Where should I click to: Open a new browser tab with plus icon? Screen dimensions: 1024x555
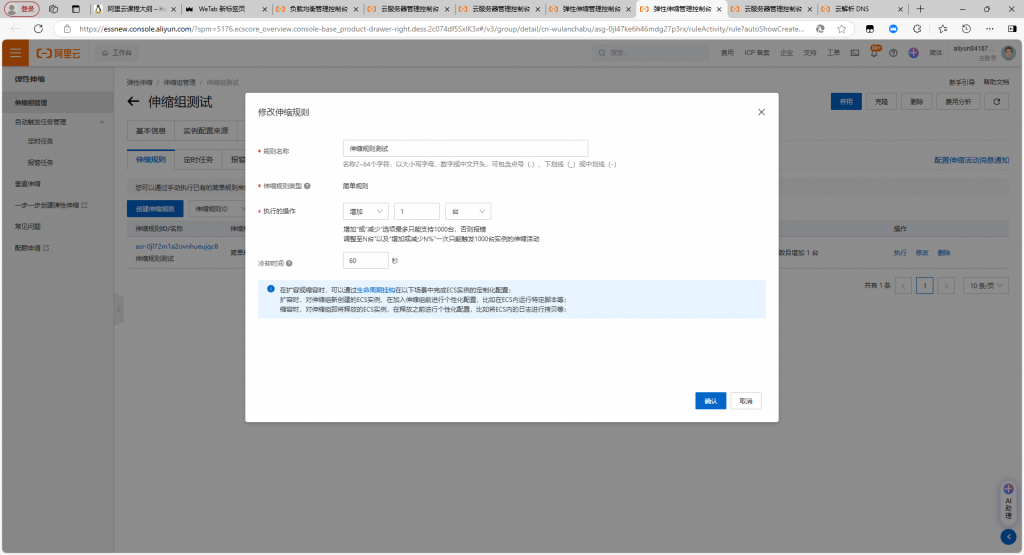point(920,8)
